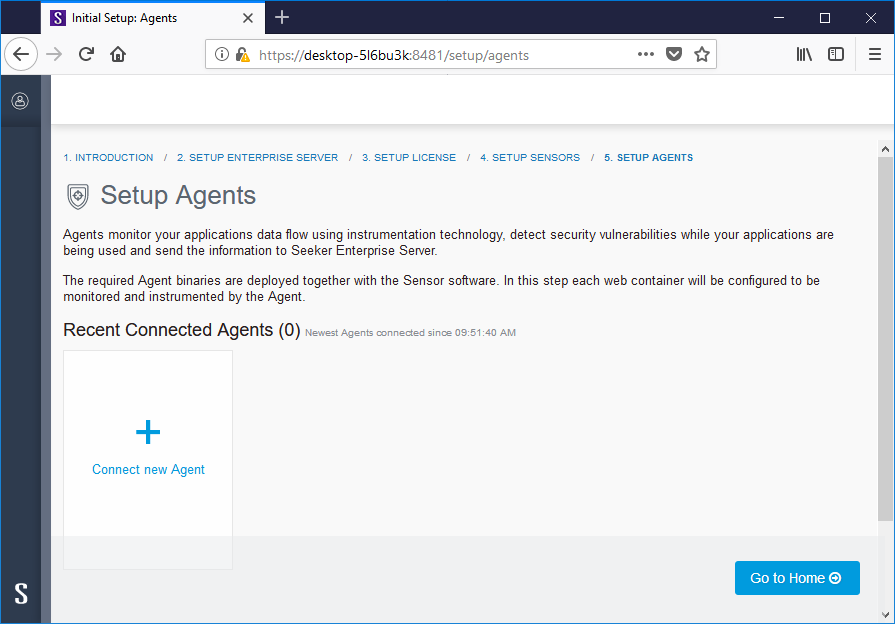Open the Firefox hamburger menu
Screen dimensions: 895x624
872,54
